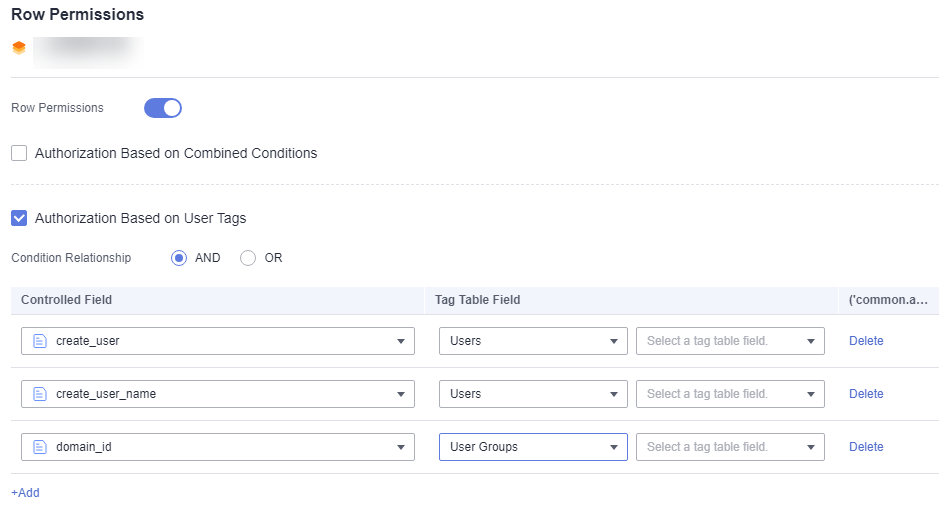Uncheck Authorization Based on User Tags

pos(19,218)
